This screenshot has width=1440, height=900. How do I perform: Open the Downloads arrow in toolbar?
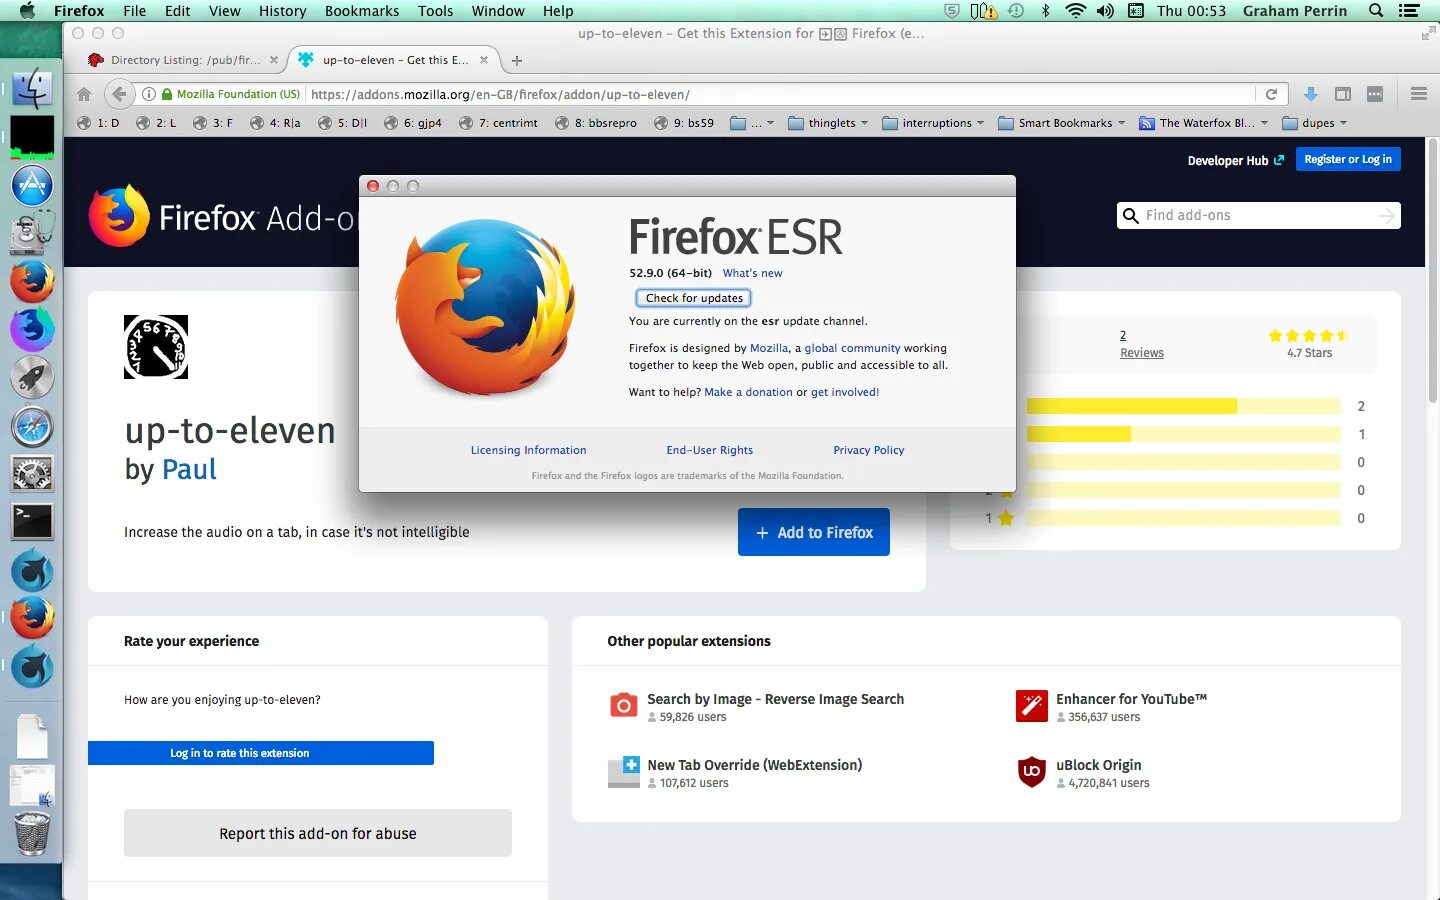tap(1310, 94)
